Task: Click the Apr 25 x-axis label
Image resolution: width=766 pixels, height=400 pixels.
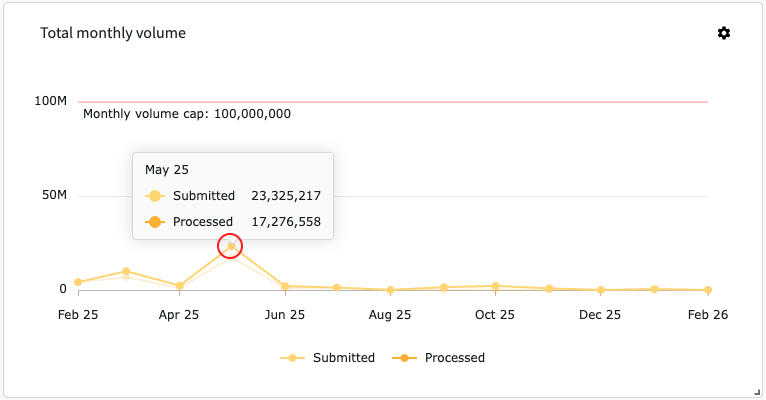Action: pos(179,315)
